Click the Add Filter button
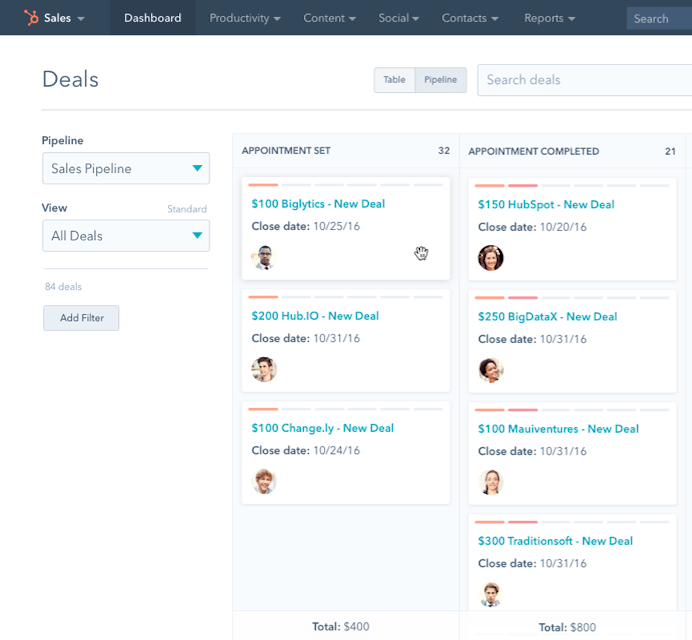 click(81, 318)
